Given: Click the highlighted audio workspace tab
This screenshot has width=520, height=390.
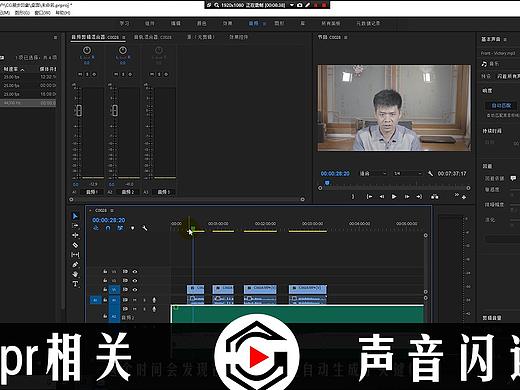Looking at the screenshot, I should [x=253, y=23].
